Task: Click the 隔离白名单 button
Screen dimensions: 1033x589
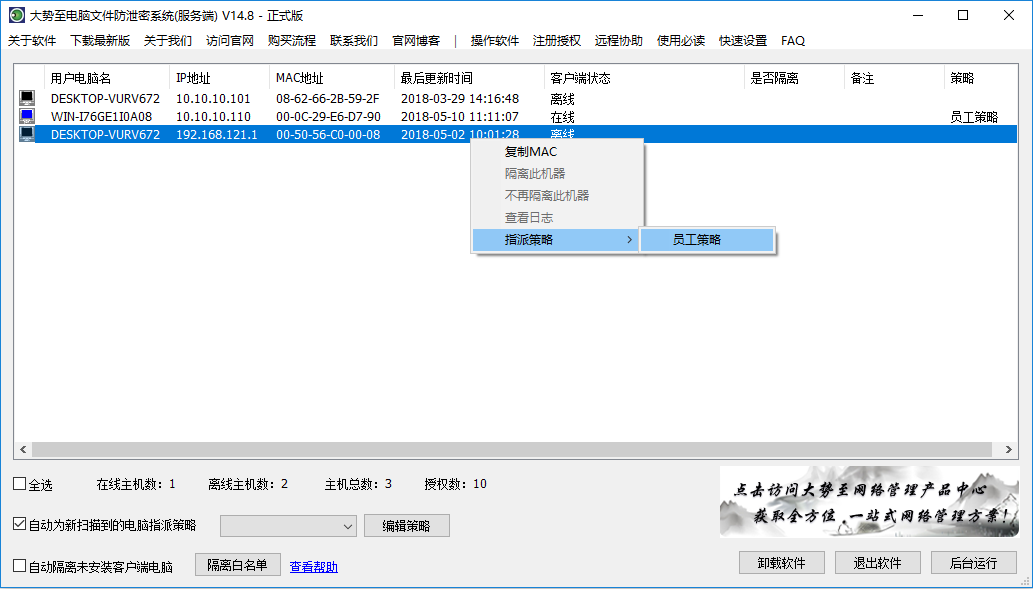Action: [237, 565]
